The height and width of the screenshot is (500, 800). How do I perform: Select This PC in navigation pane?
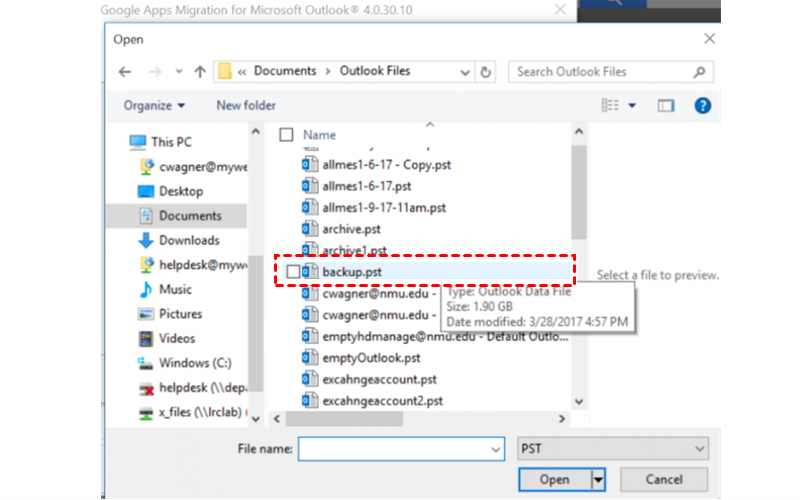coord(171,142)
